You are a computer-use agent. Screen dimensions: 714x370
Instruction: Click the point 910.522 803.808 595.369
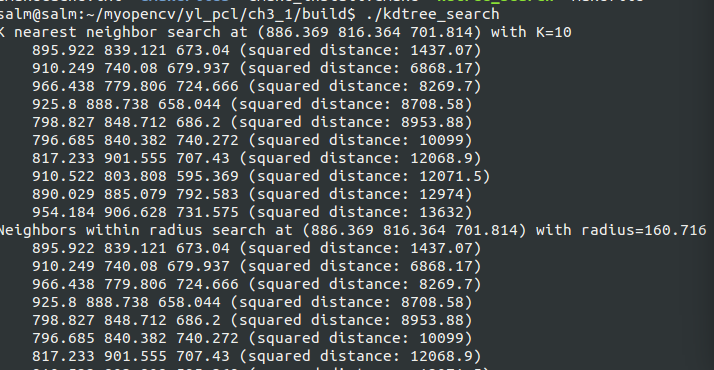tap(135, 176)
